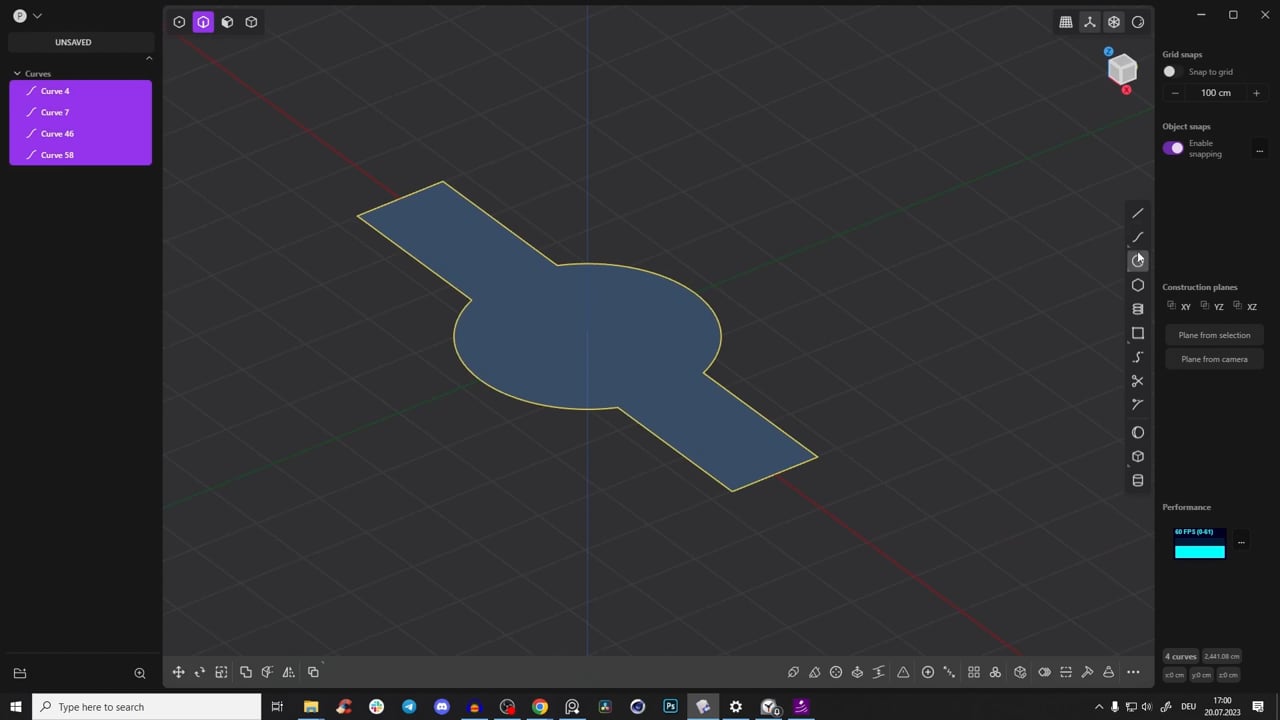
Task: Click Plane from camera button
Action: (x=1214, y=359)
